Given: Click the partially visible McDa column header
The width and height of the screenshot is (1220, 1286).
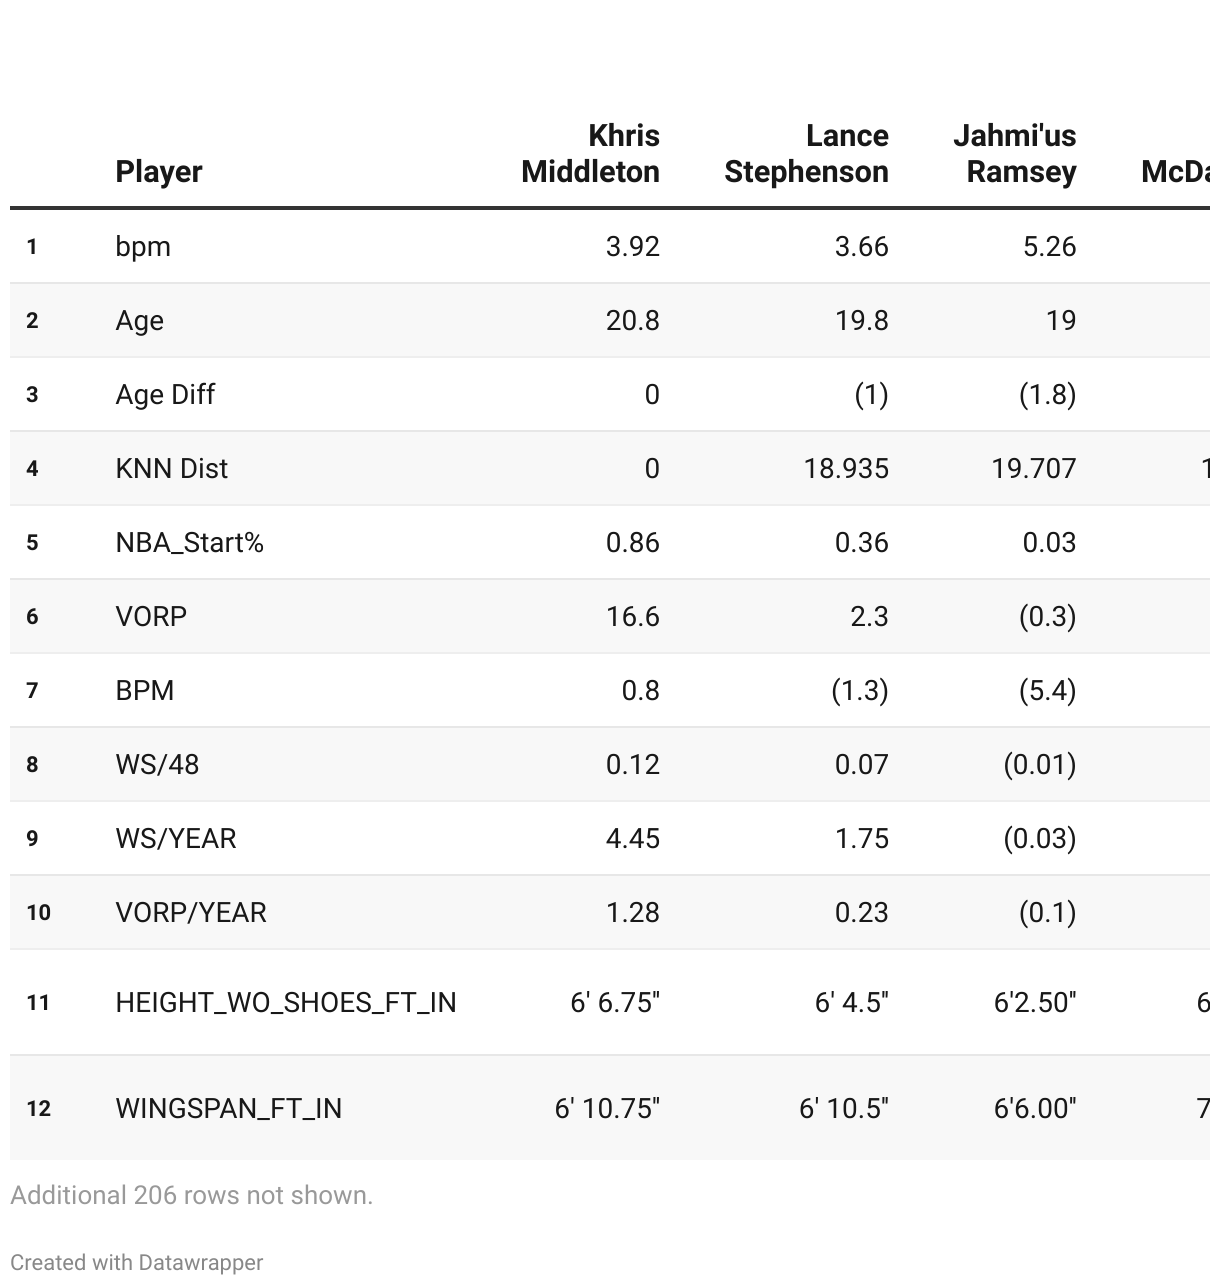Looking at the screenshot, I should (1175, 172).
